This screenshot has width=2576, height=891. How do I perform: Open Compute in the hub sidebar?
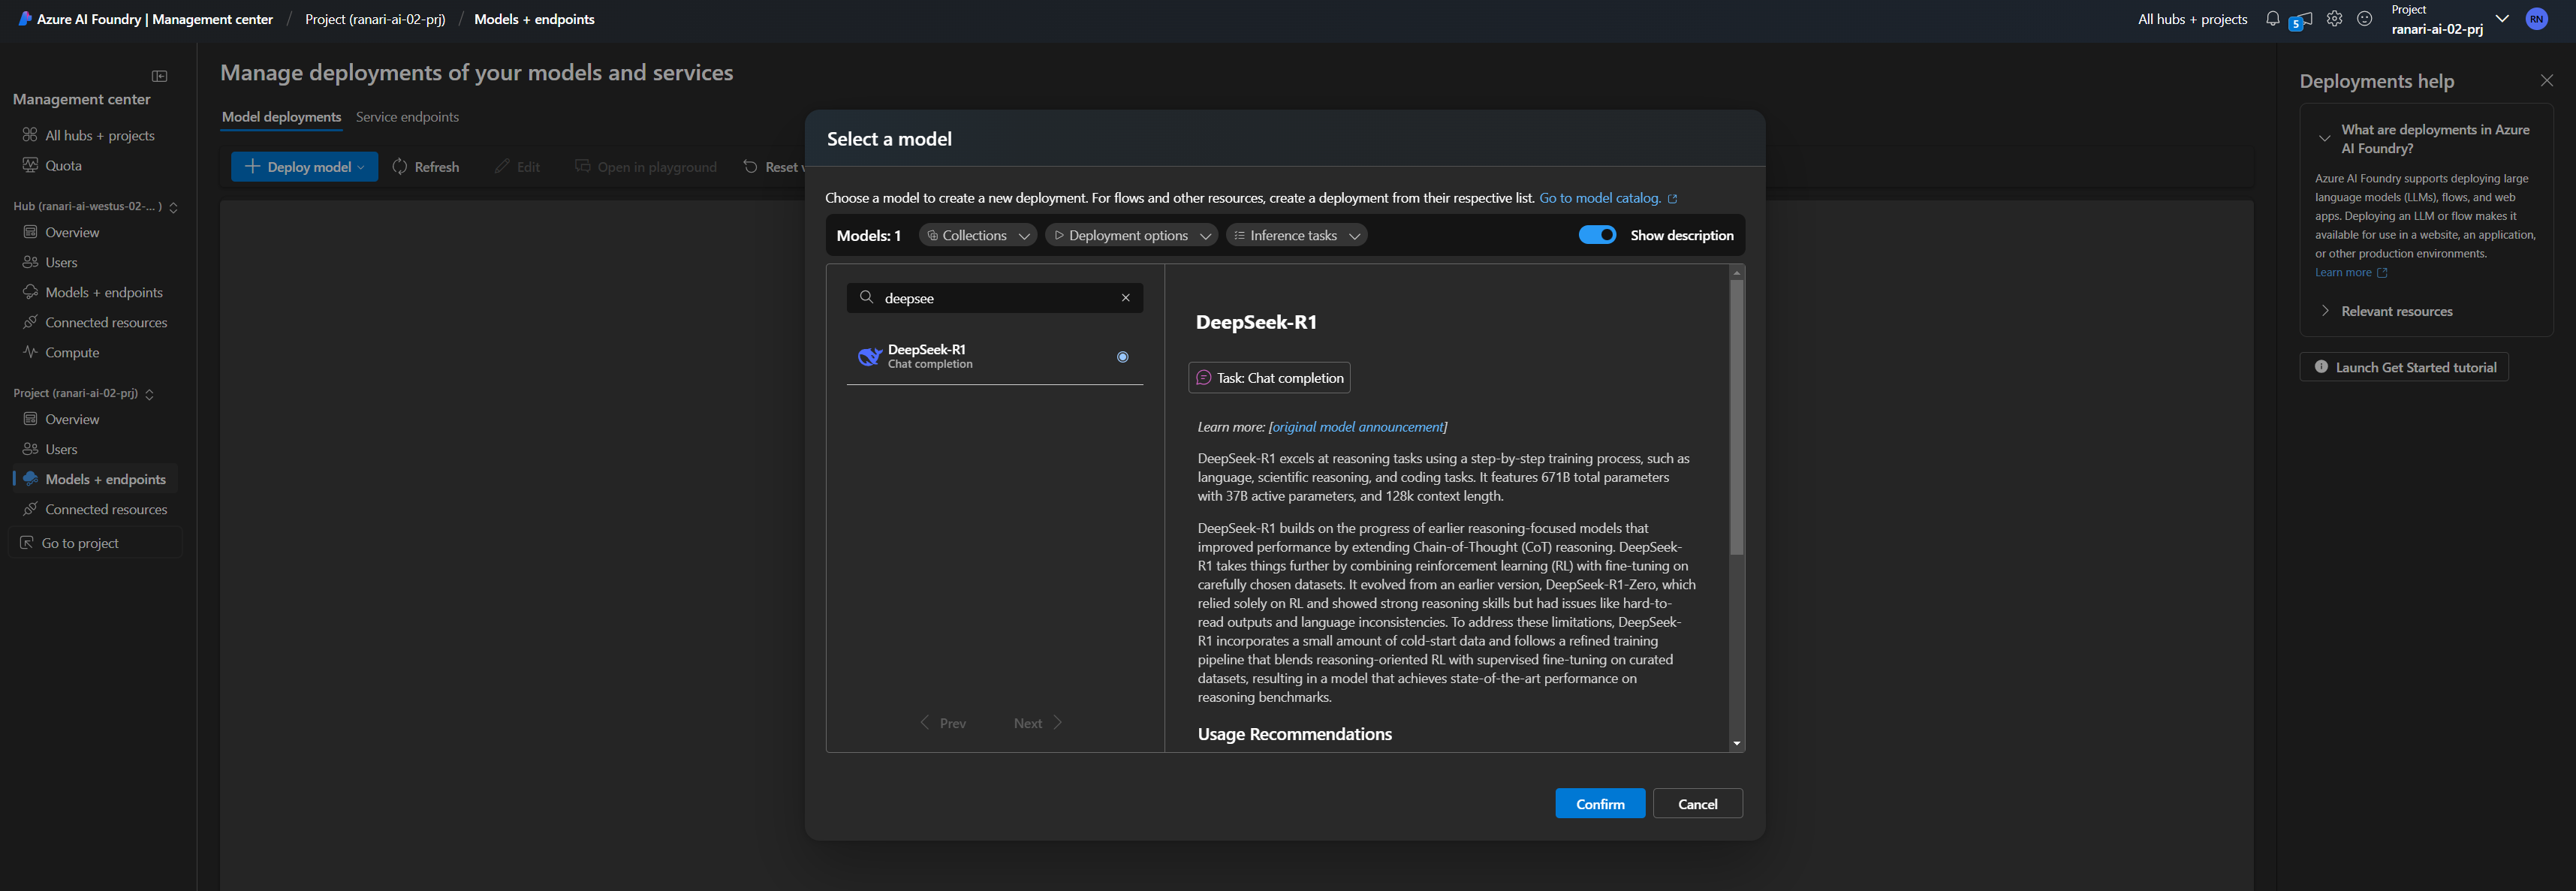click(x=71, y=352)
